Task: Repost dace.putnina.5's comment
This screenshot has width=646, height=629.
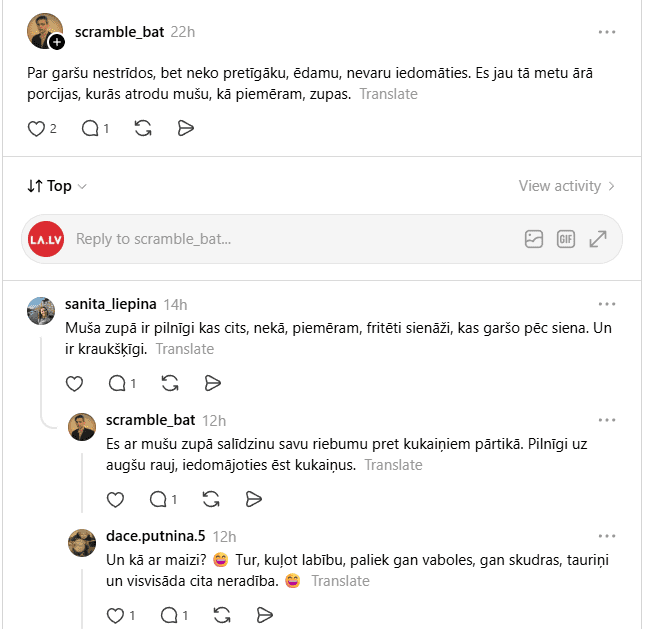Action: [x=222, y=615]
